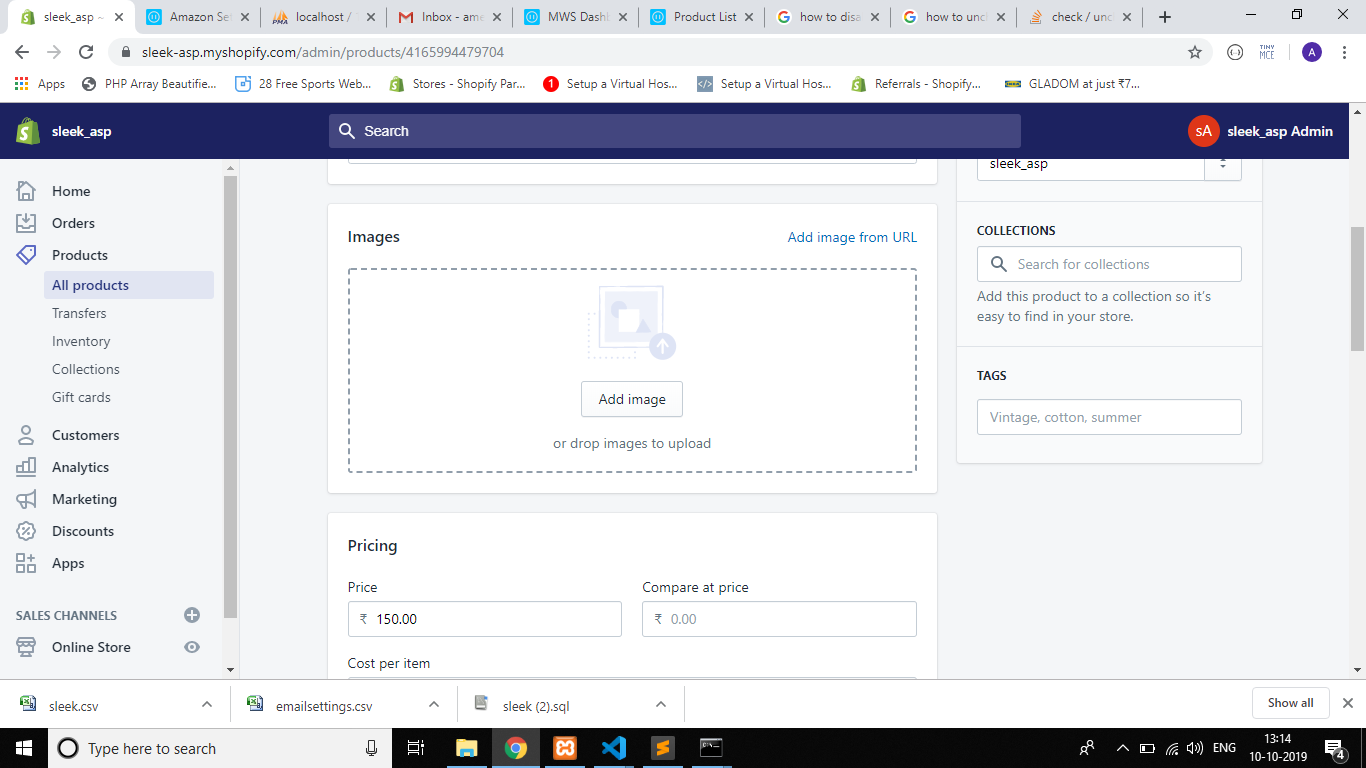Open the sleek_asp vendor dropdown arrows
Screen dimensions: 1366x768
pyautogui.click(x=1222, y=164)
